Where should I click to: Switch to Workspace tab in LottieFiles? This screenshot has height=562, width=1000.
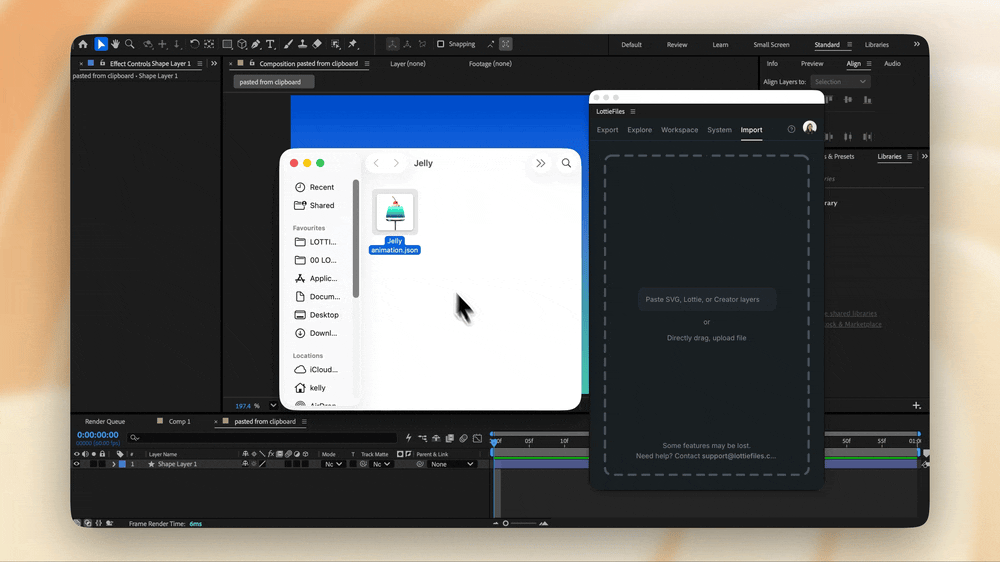[679, 129]
